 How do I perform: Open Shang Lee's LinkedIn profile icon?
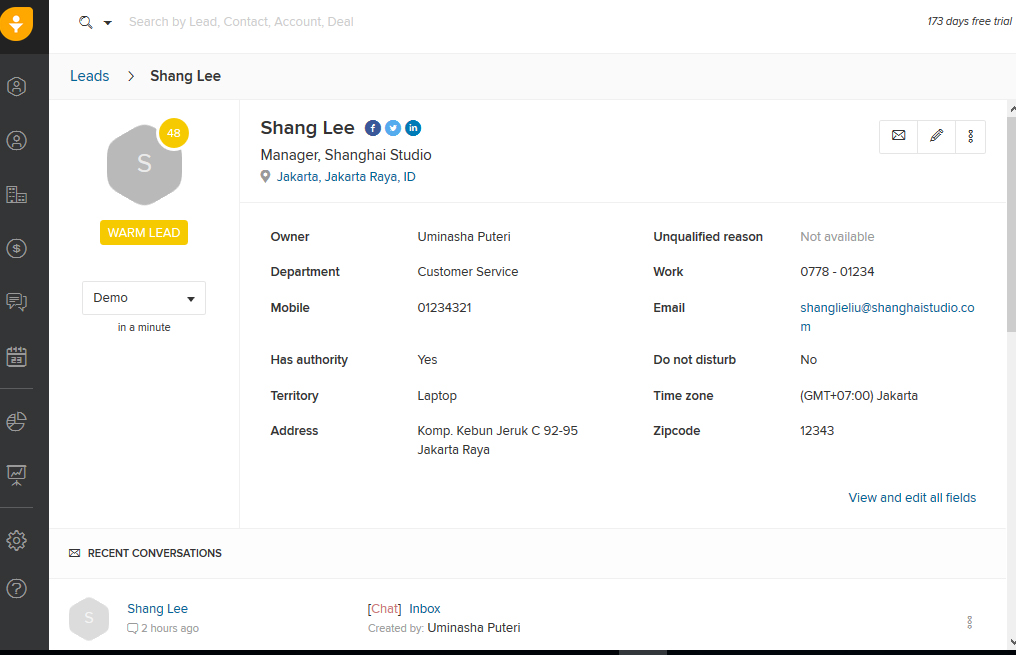413,128
